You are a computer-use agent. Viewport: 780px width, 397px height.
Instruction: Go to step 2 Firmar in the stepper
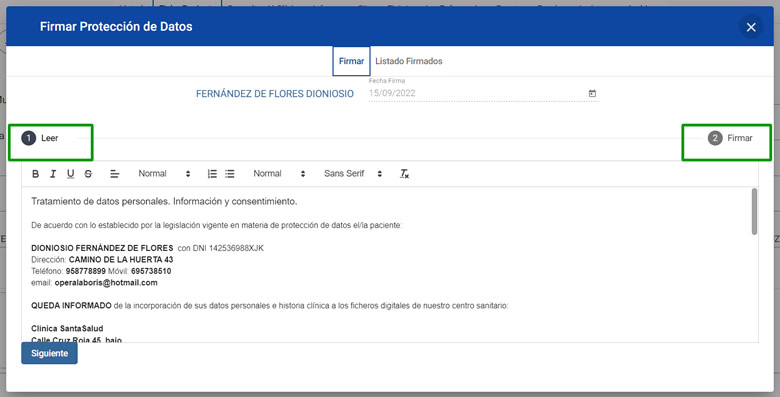pyautogui.click(x=730, y=138)
